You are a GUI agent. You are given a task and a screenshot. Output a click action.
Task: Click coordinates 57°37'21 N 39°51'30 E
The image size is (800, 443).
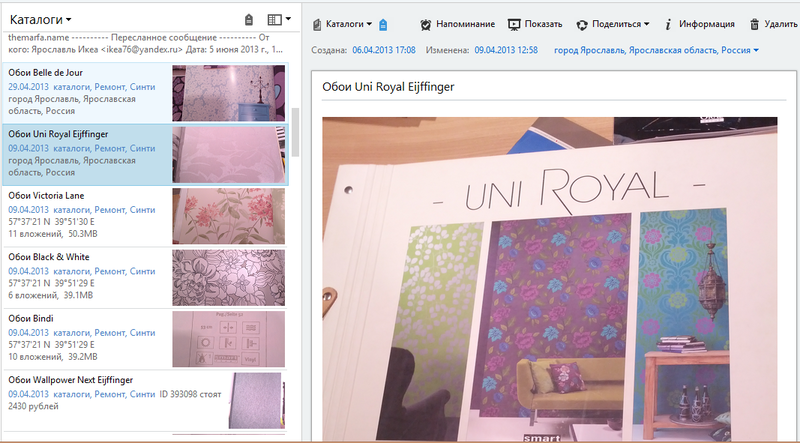click(52, 222)
